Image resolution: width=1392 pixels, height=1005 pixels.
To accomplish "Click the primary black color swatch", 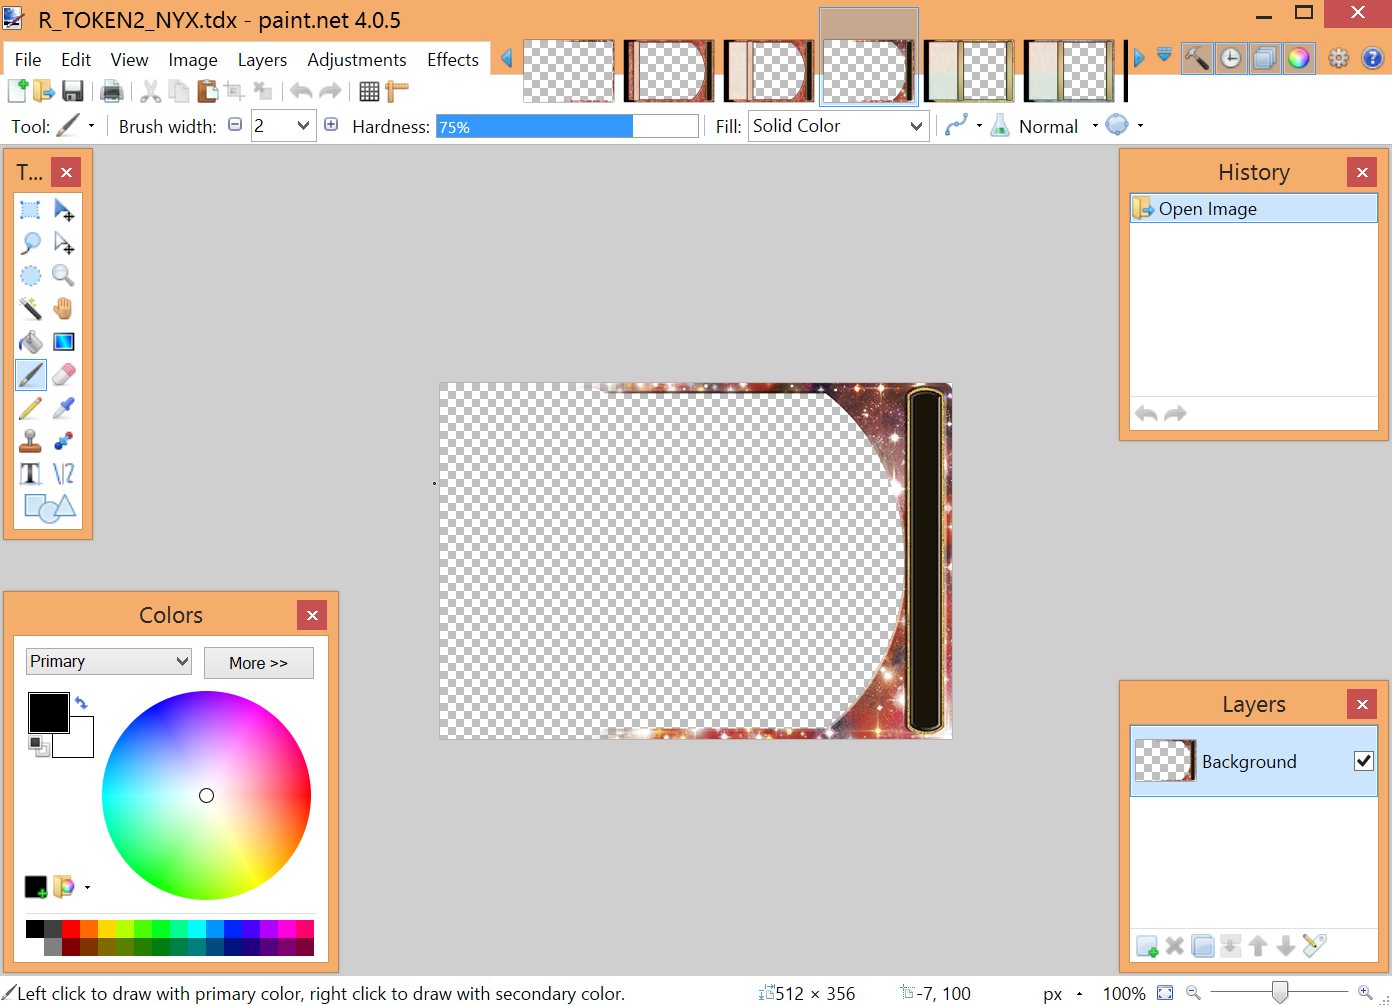I will pyautogui.click(x=48, y=712).
